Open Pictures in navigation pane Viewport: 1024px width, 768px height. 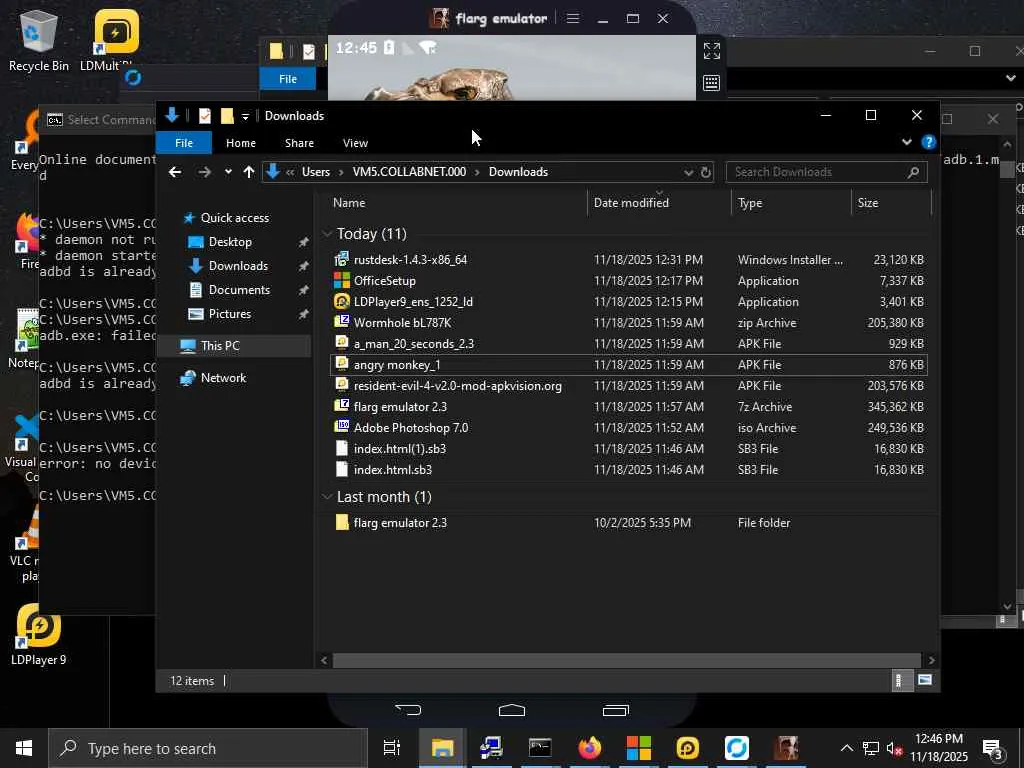pos(229,314)
